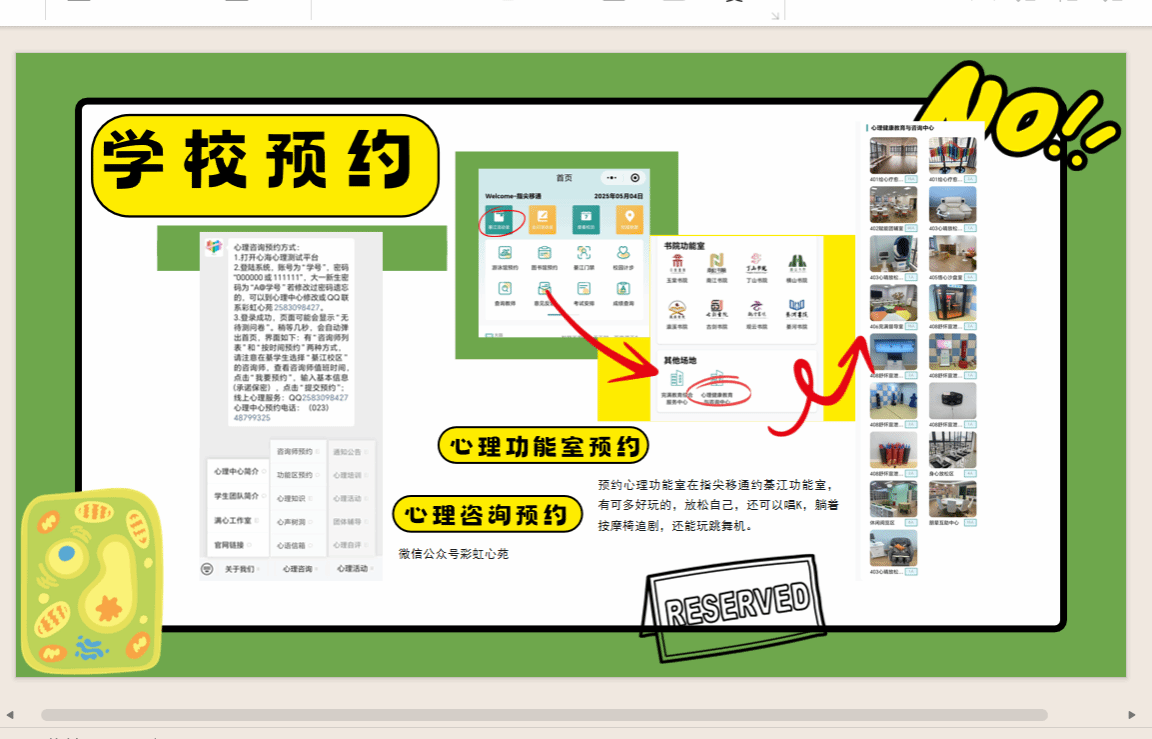Image resolution: width=1152 pixels, height=739 pixels.
Task: Click the dialog launcher arrow in ribbon
Action: [773, 15]
